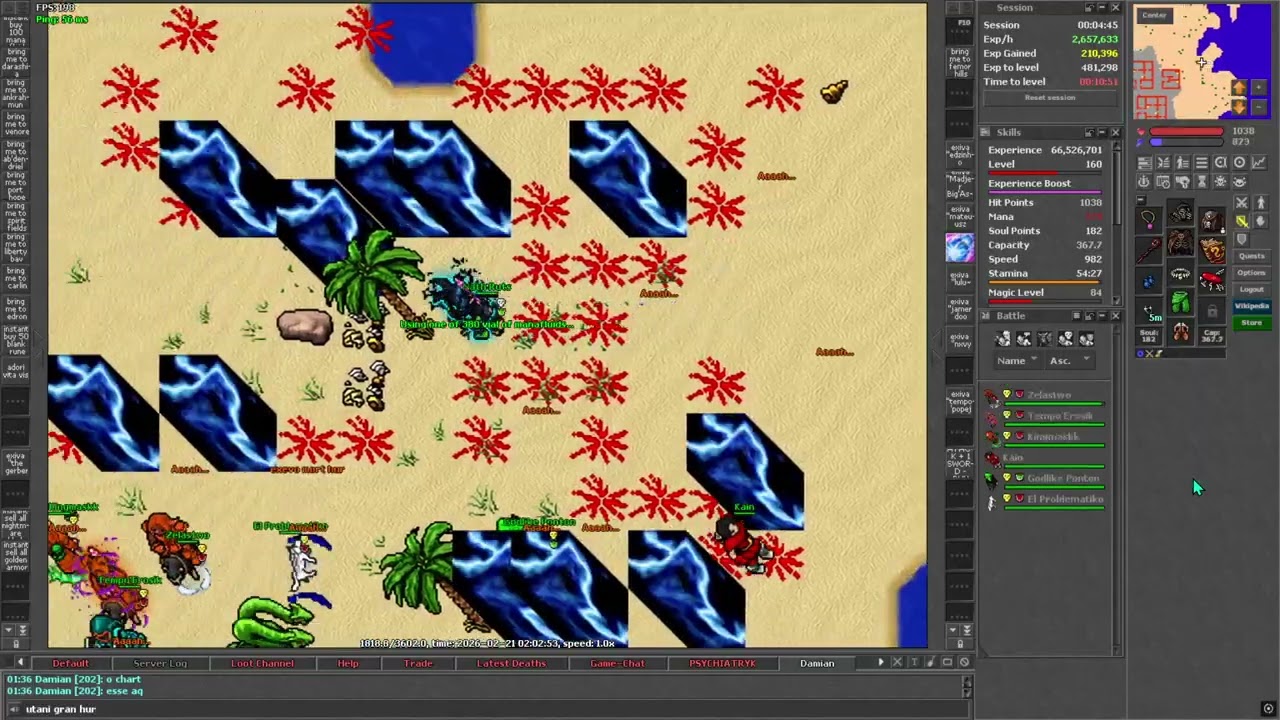1280x720 pixels.
Task: Click the calendar clock icon in sidebar
Action: (1163, 181)
